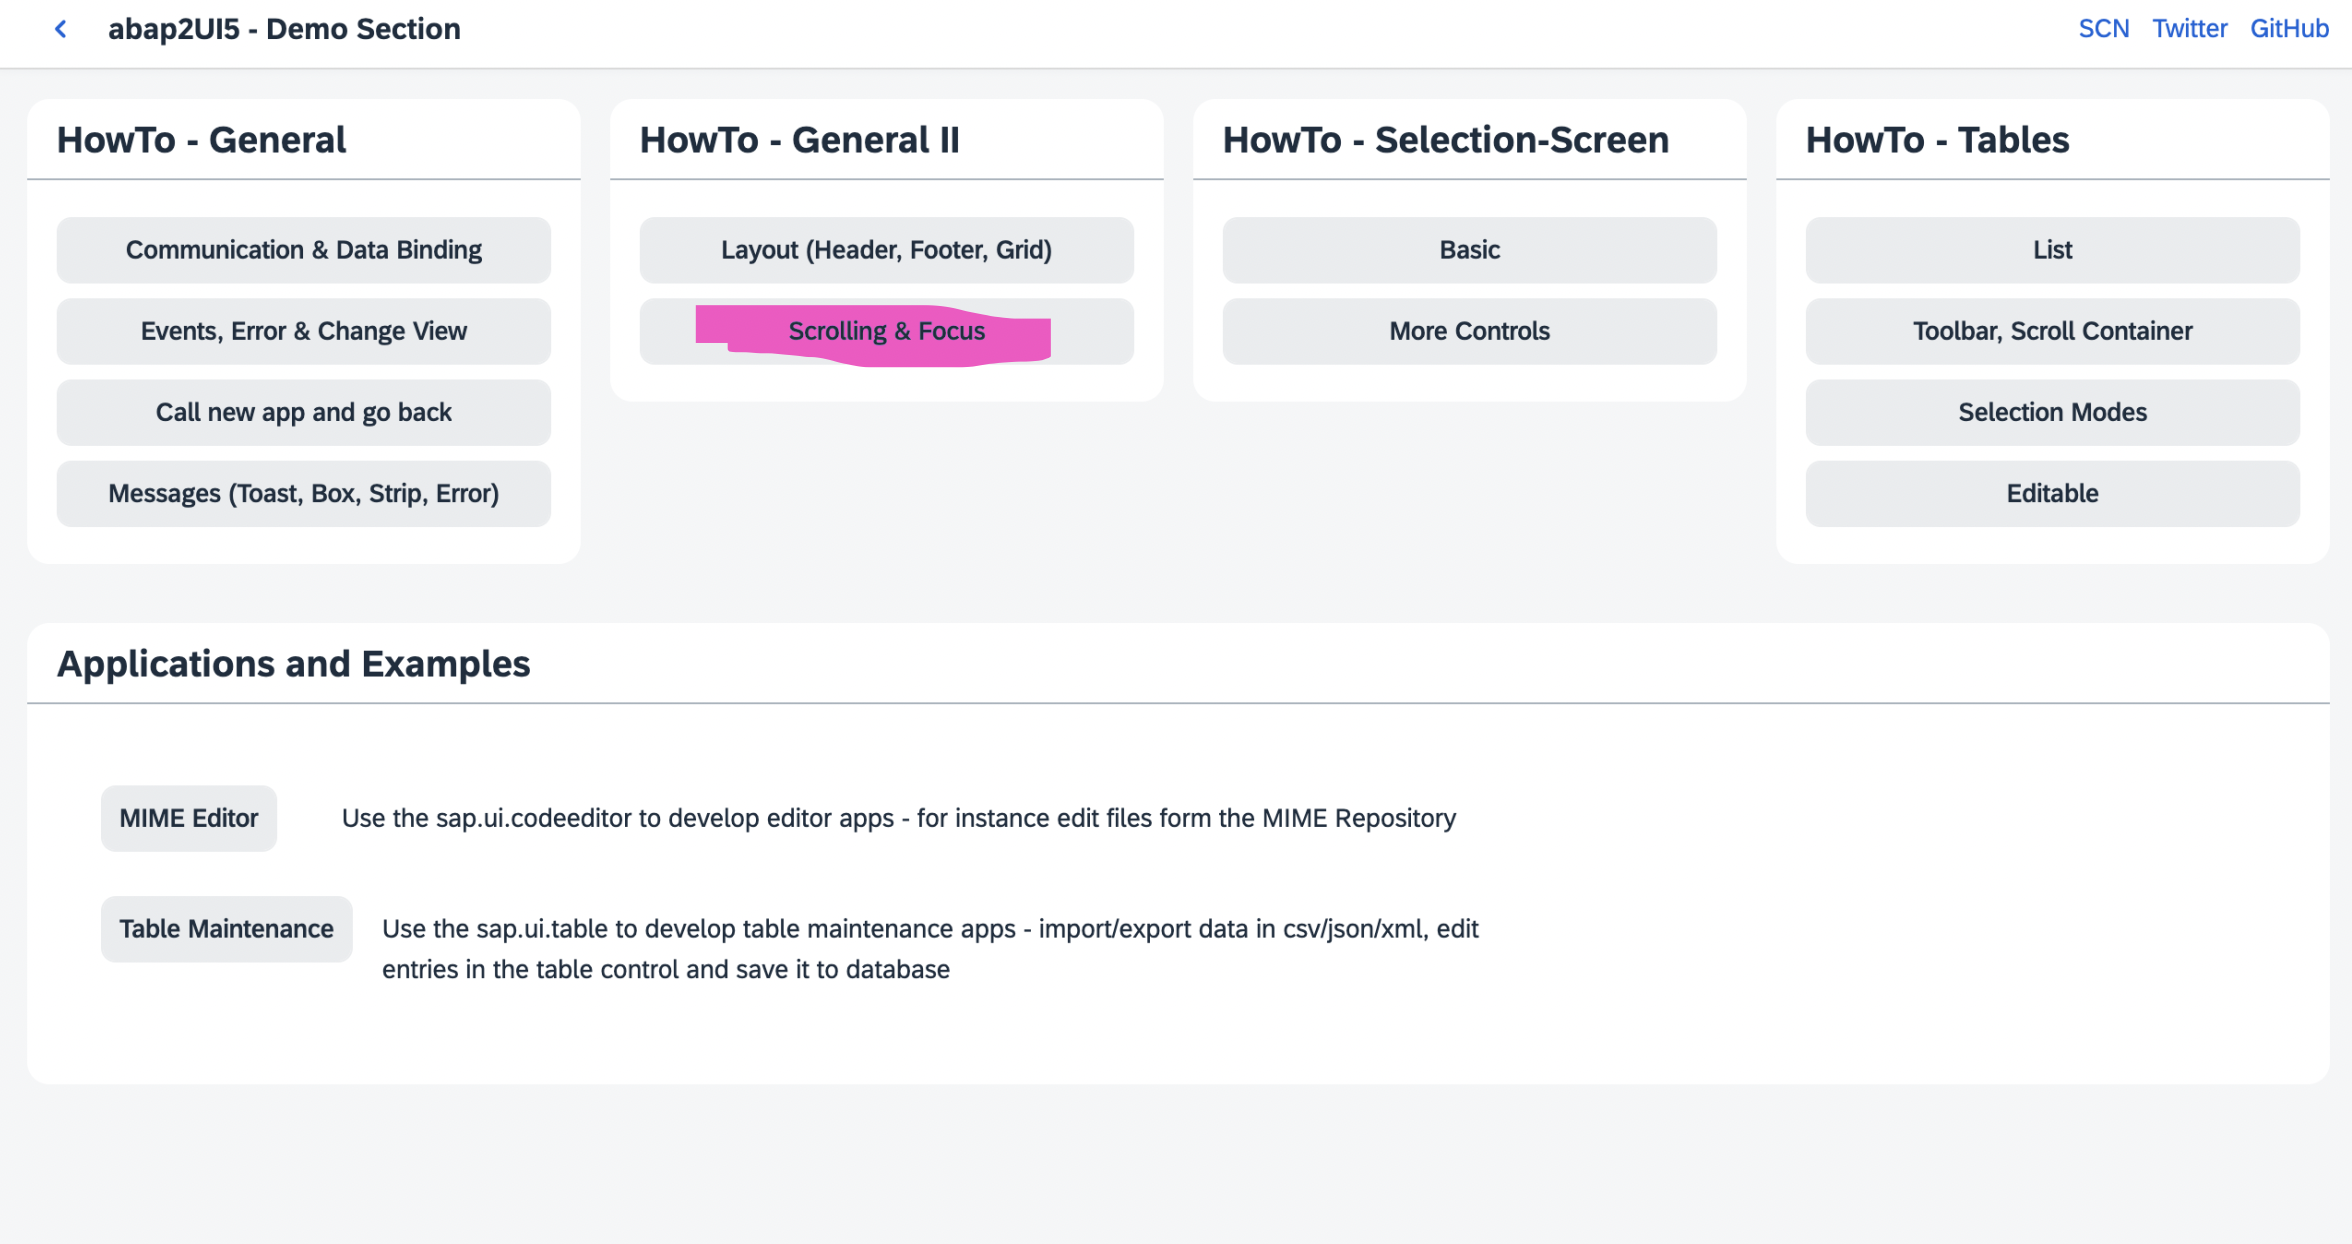Click Messages (Toast, Box, Strip, Error)
Screen dimensions: 2352x1244
[303, 493]
